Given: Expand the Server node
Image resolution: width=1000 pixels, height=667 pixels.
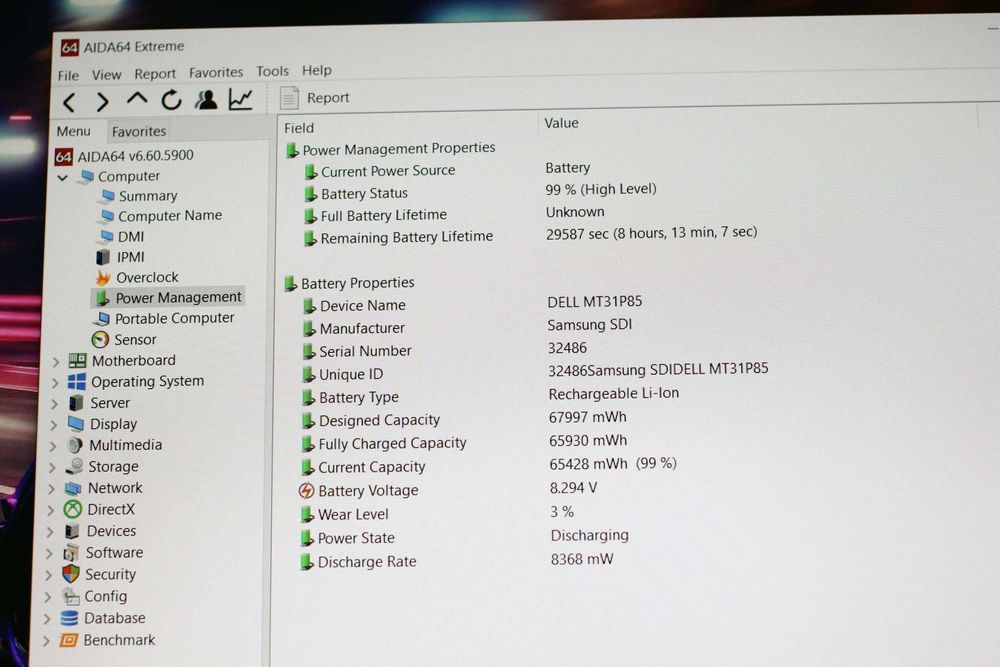Looking at the screenshot, I should 54,404.
